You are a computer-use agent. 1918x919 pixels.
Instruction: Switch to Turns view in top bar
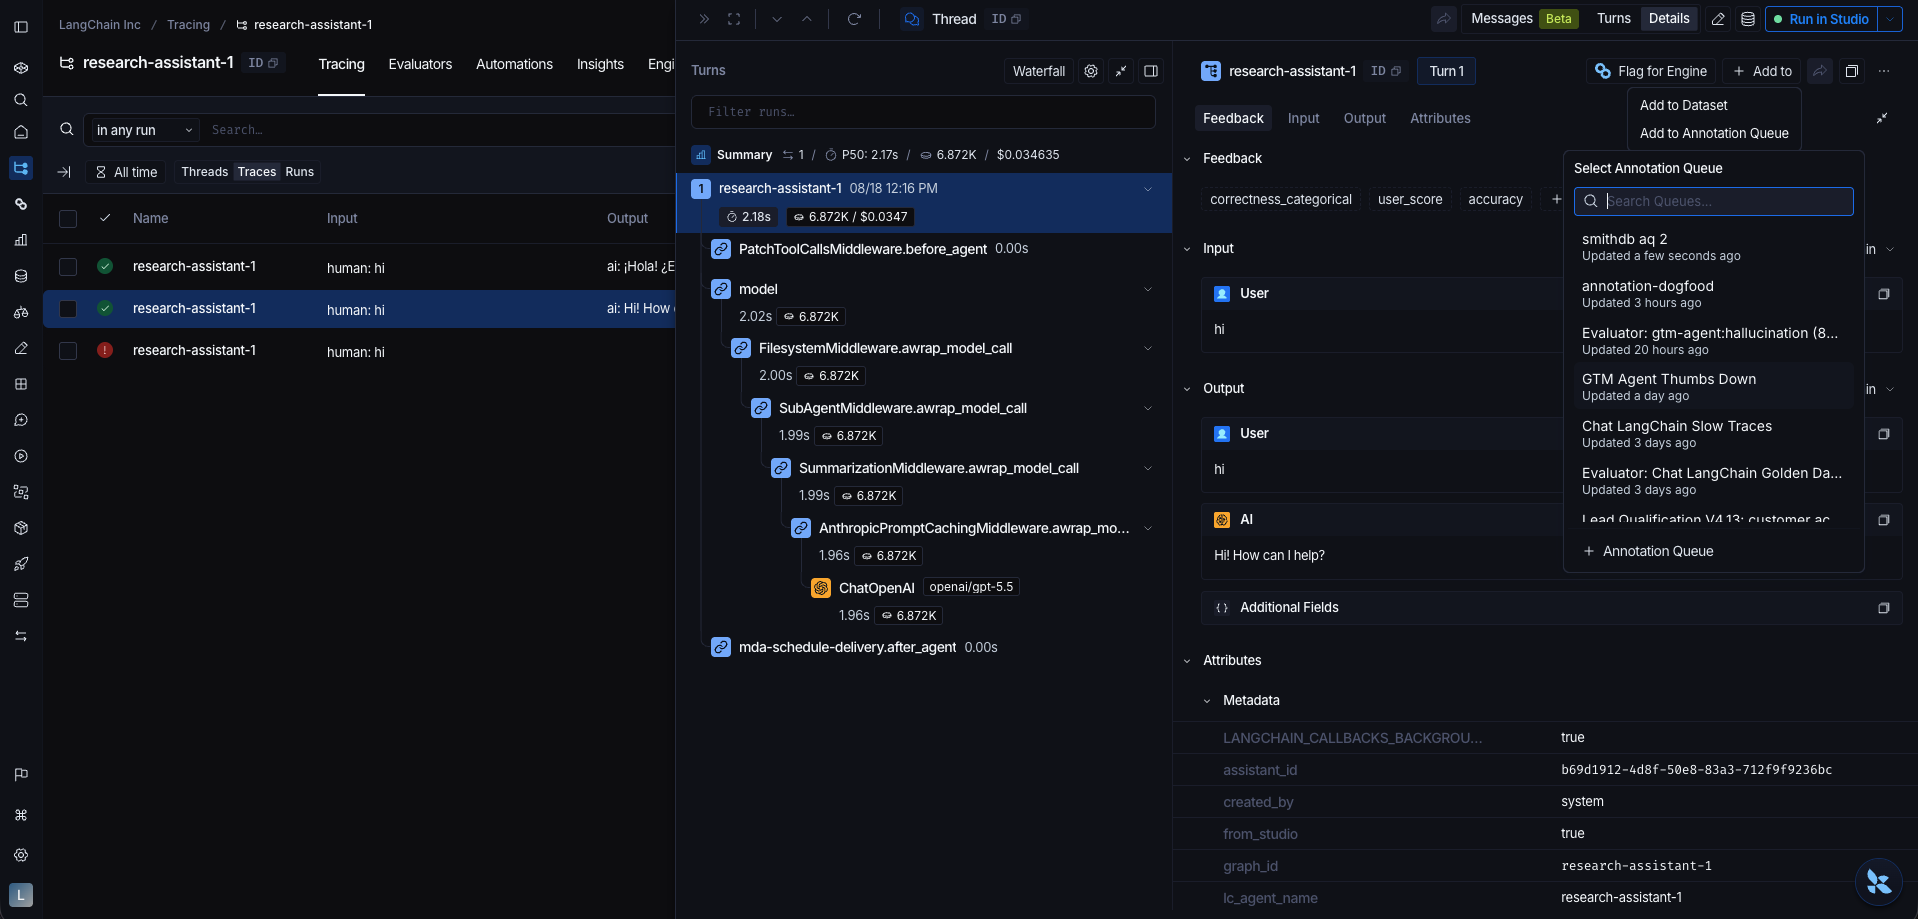tap(1614, 19)
